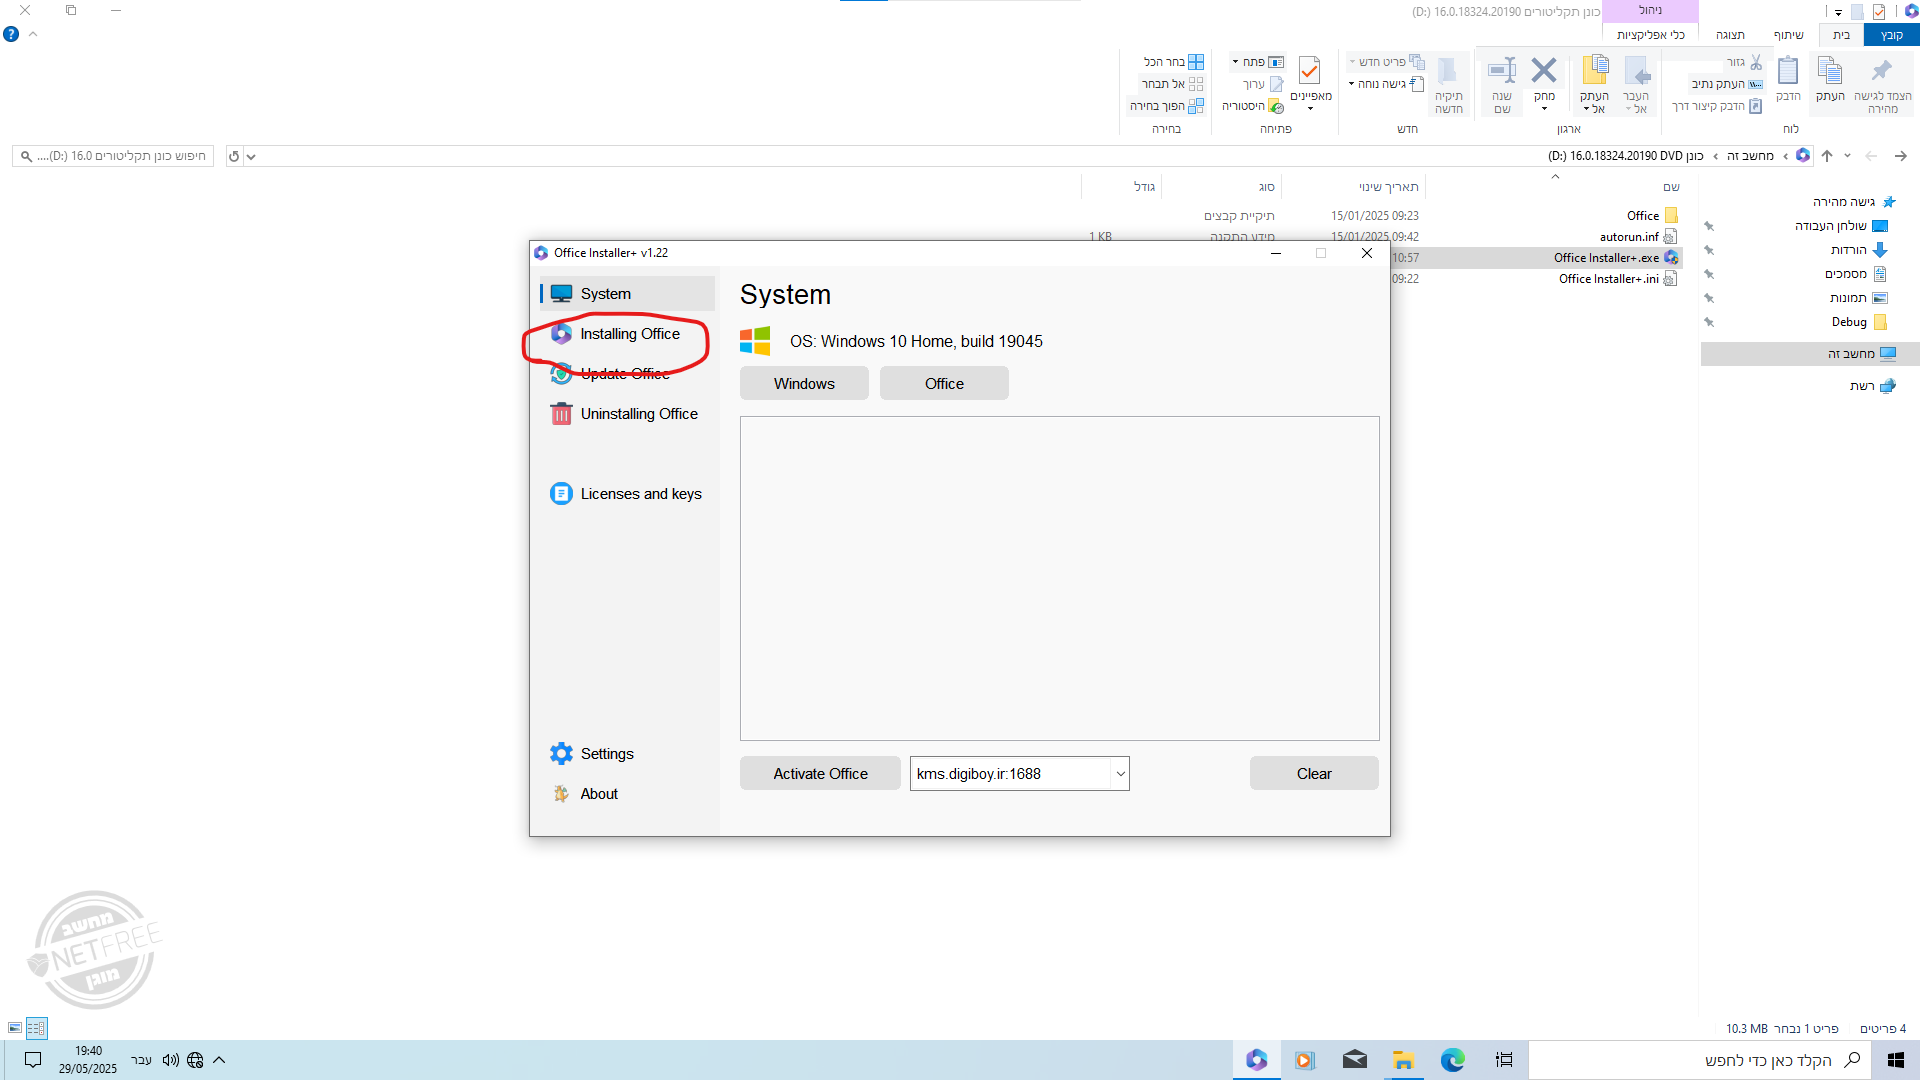Screen dimensions: 1920x1080
Task: Open the Uninstalling Office section
Action: tap(627, 414)
